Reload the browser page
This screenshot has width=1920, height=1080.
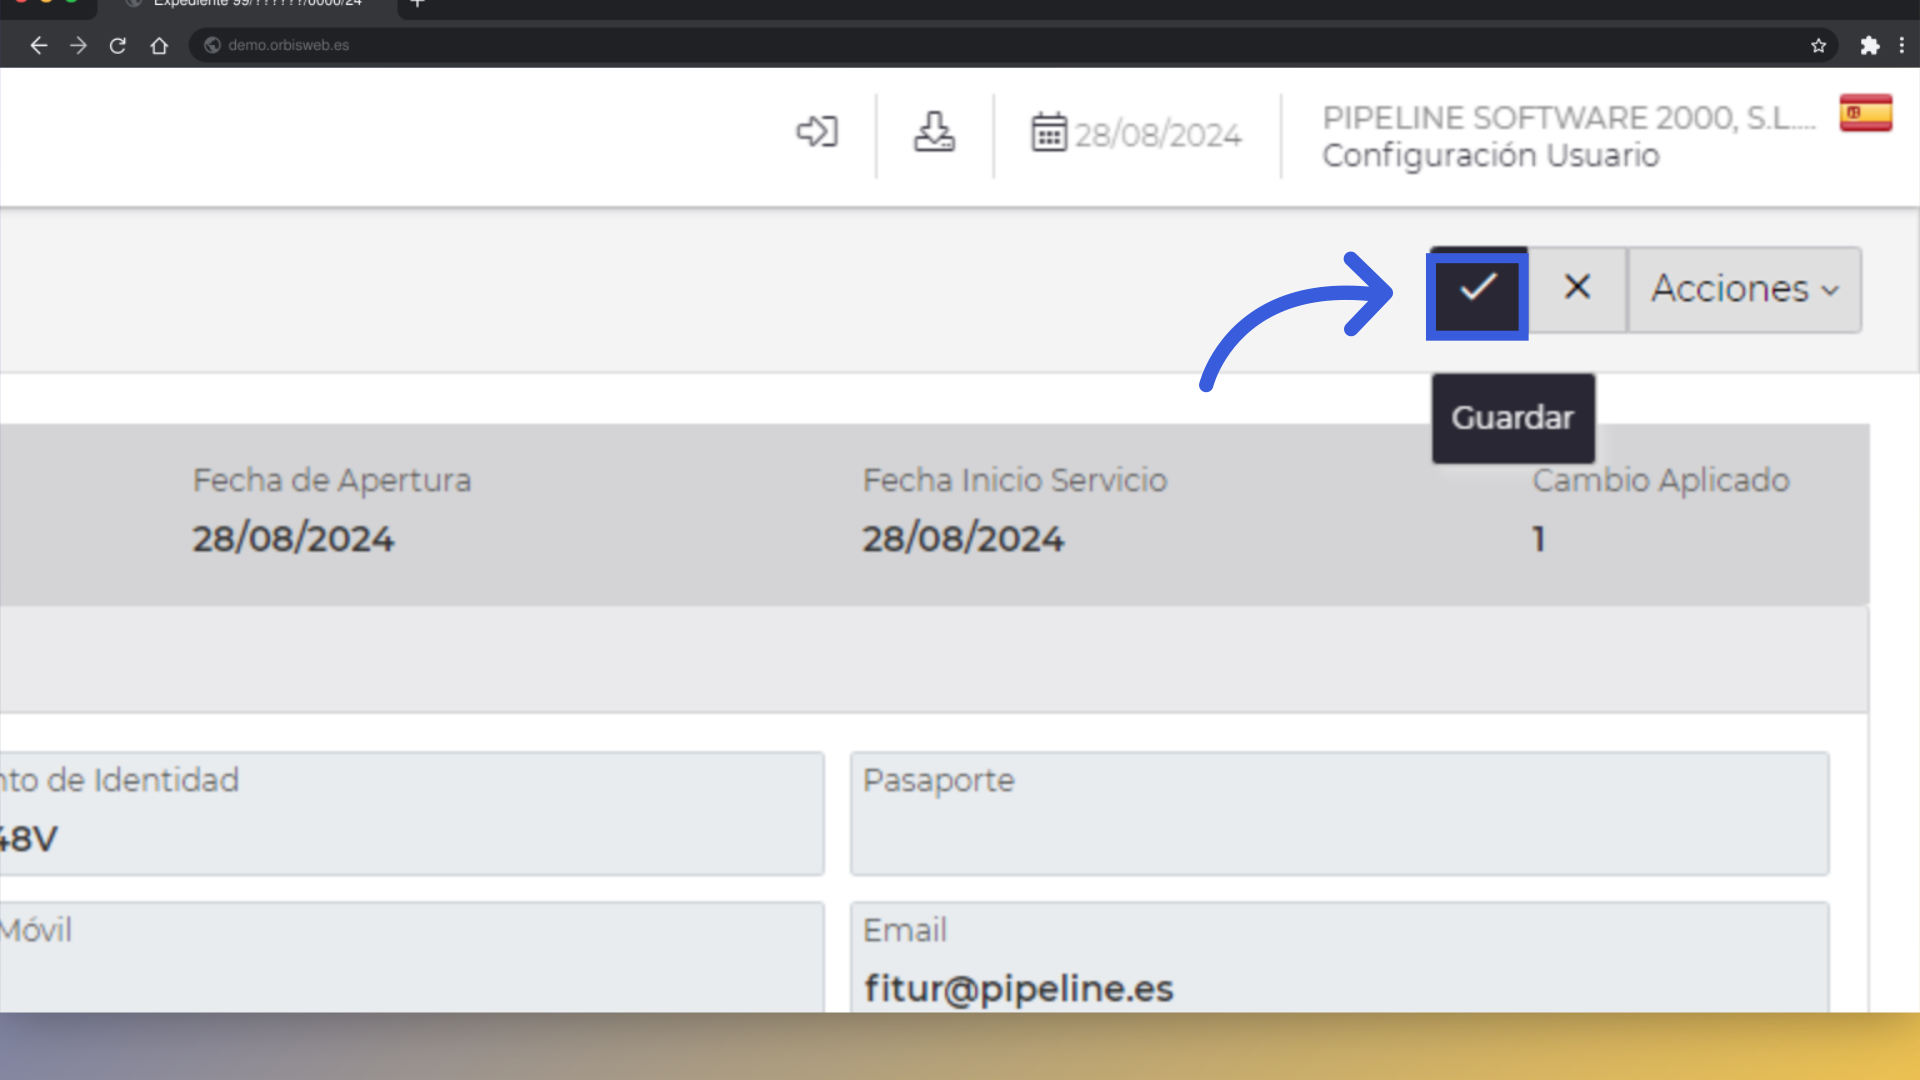[118, 45]
